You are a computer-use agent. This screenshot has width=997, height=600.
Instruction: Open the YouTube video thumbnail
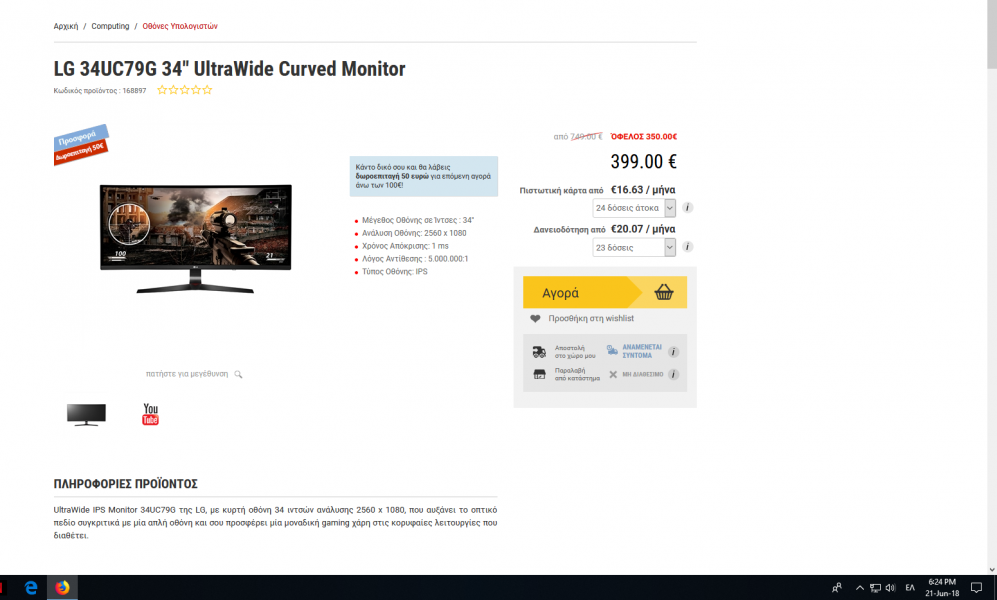(x=150, y=414)
